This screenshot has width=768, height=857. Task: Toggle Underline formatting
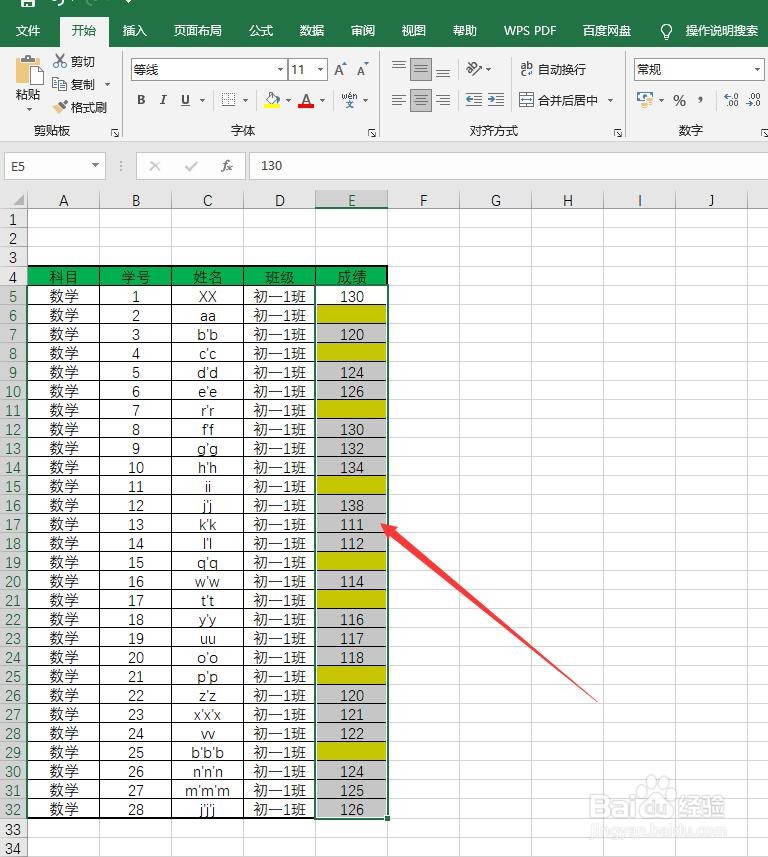pos(185,99)
